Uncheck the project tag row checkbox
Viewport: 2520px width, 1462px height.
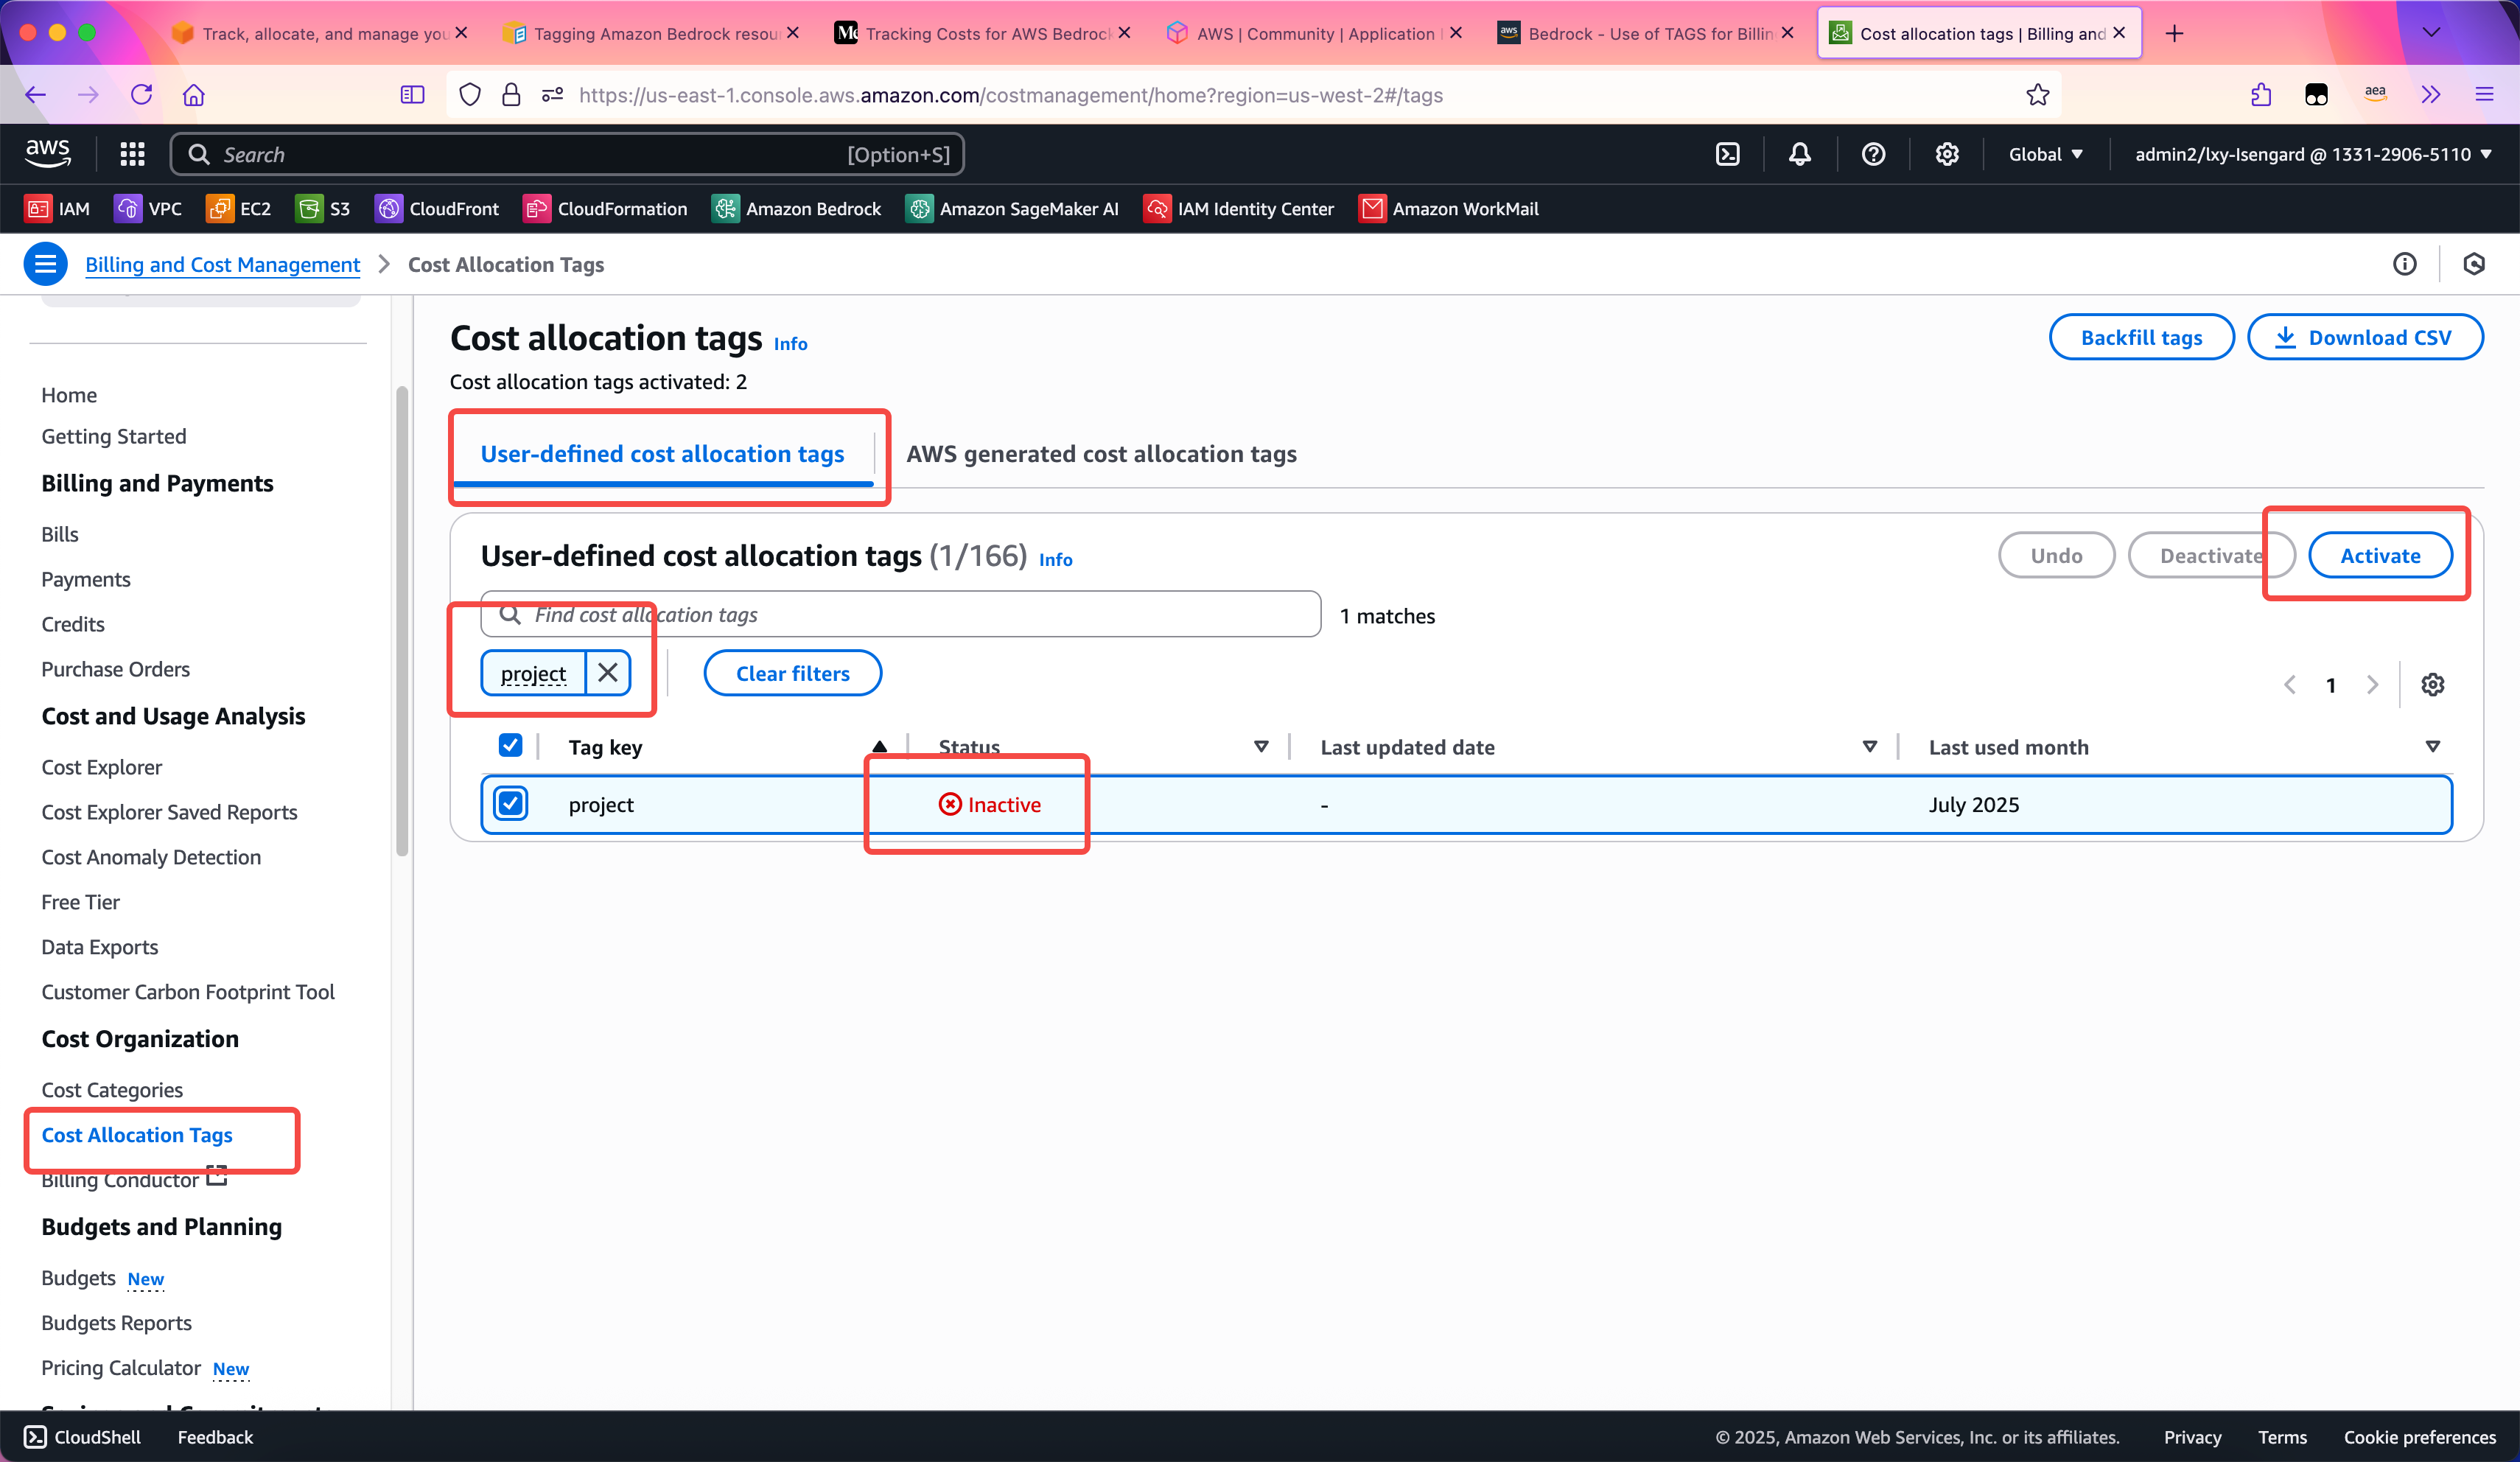510,804
